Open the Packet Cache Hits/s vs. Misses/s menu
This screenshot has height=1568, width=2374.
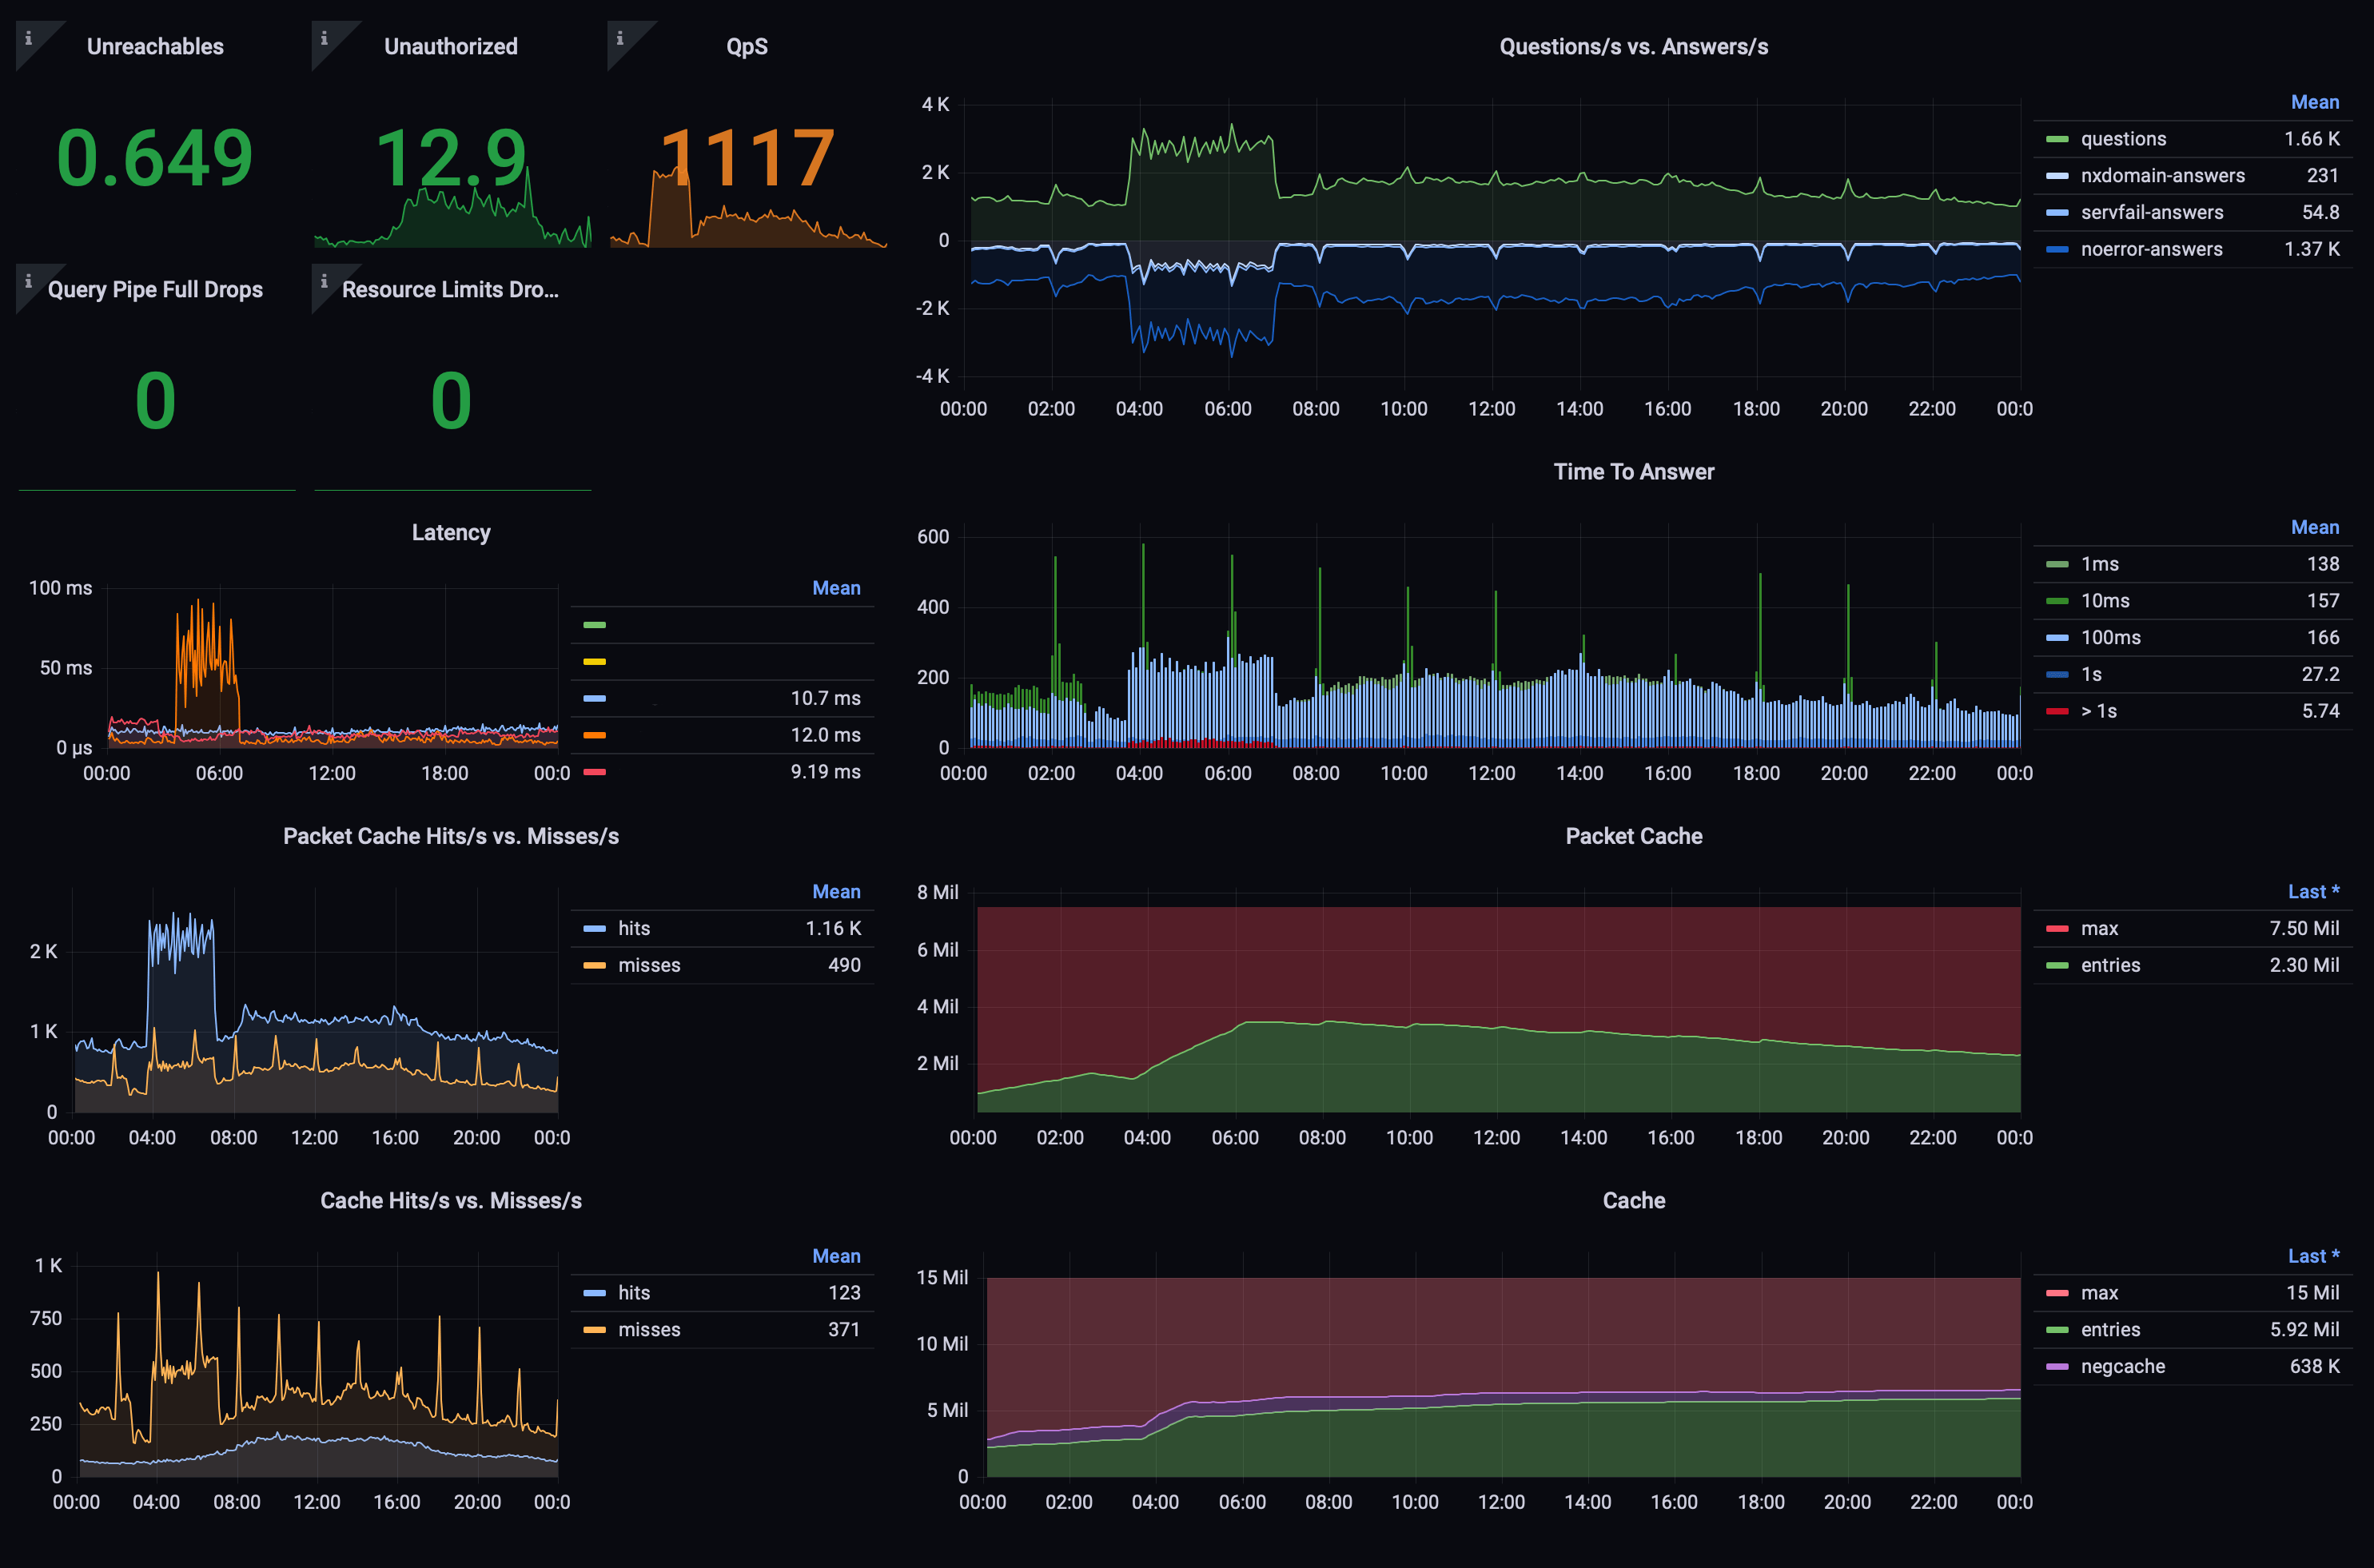[x=450, y=836]
